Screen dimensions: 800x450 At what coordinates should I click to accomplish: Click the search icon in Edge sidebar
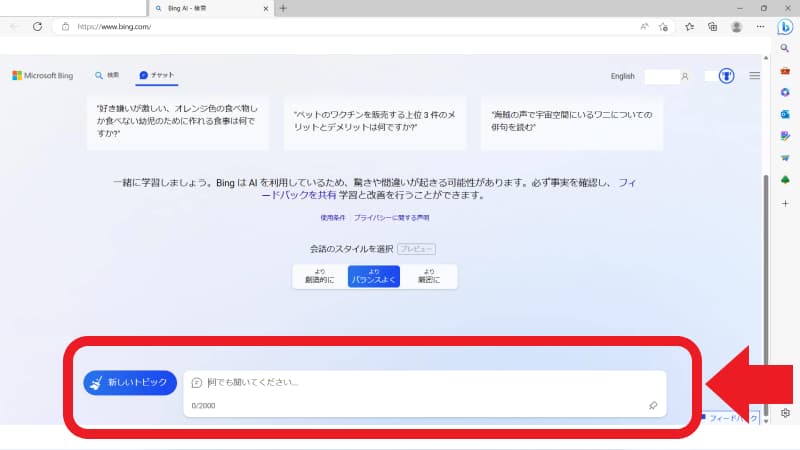tap(785, 48)
